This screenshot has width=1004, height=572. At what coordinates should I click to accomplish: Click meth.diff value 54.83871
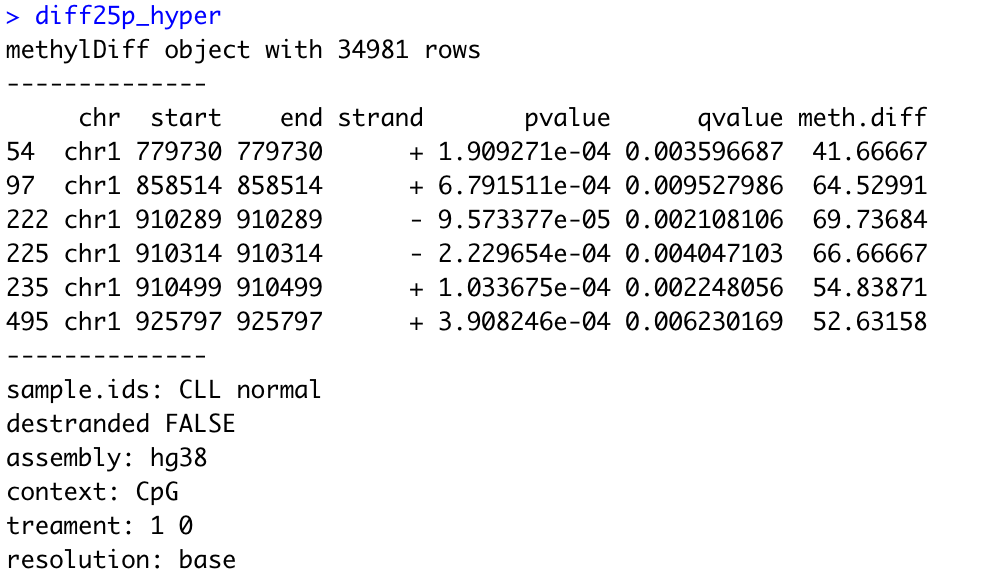870,288
